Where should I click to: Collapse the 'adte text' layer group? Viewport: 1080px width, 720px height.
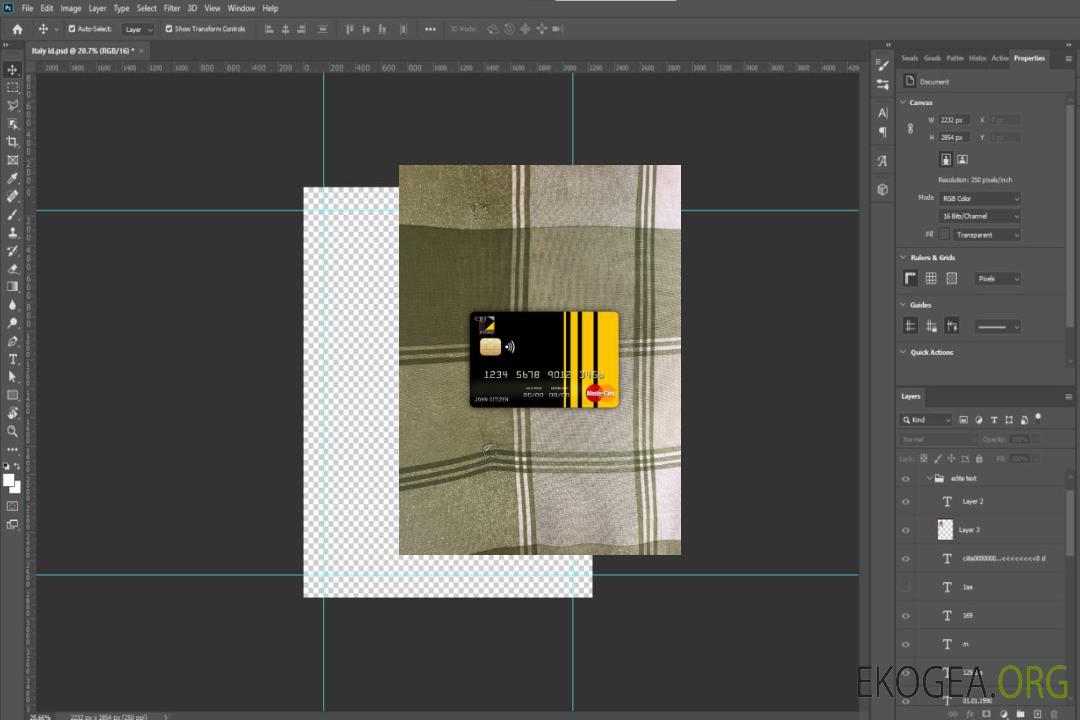click(x=929, y=479)
